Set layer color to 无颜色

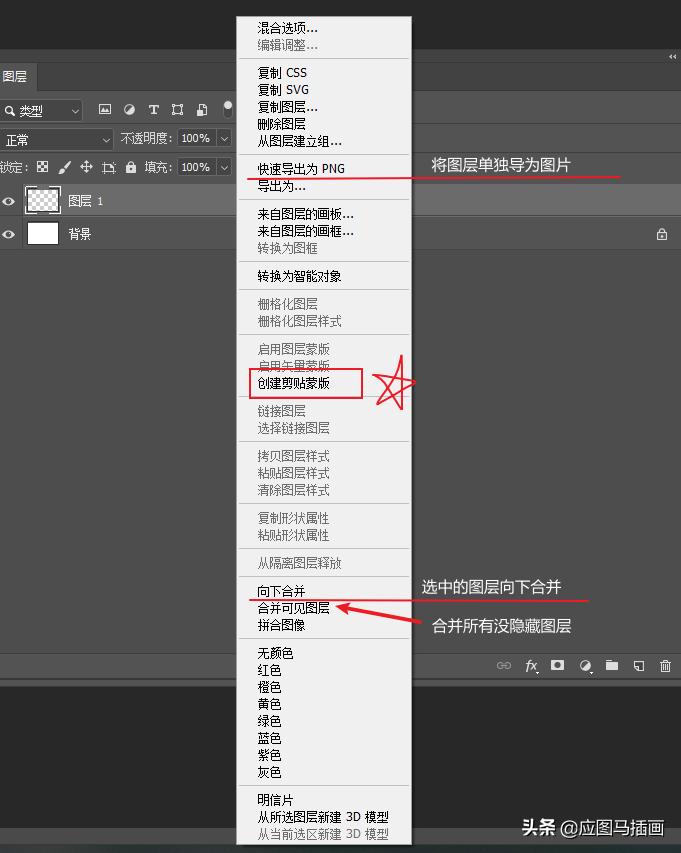click(x=276, y=653)
